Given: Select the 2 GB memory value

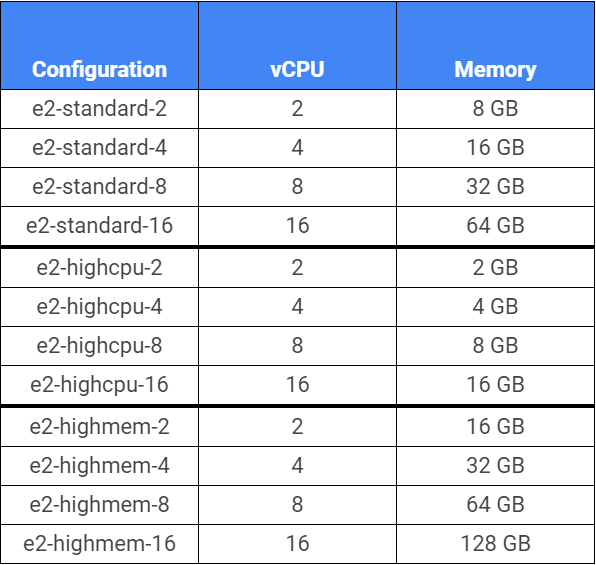Looking at the screenshot, I should coord(495,268).
